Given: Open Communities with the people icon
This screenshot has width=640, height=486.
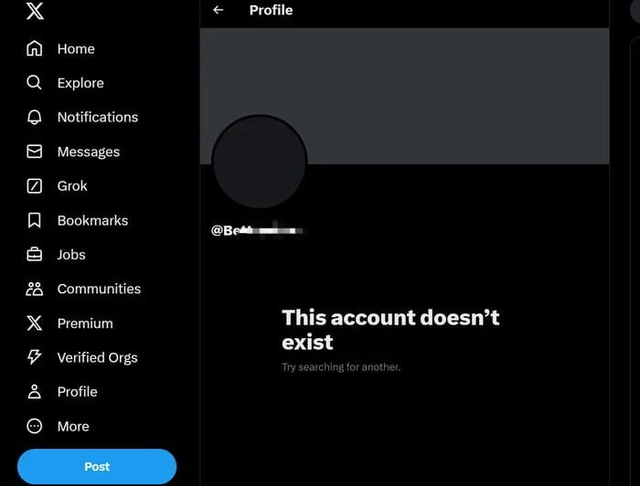Looking at the screenshot, I should coord(34,289).
